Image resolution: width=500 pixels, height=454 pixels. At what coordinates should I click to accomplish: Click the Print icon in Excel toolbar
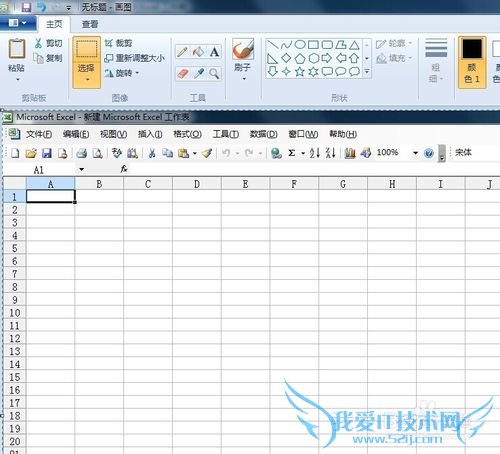click(x=82, y=153)
